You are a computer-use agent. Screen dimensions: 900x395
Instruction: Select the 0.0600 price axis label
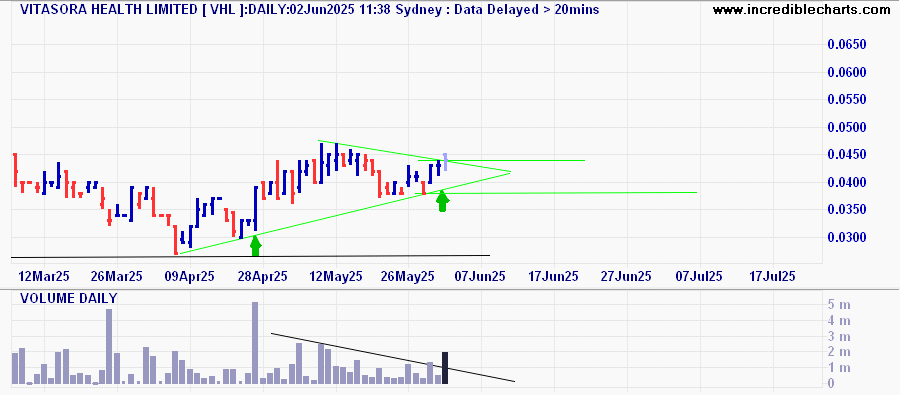click(x=847, y=72)
